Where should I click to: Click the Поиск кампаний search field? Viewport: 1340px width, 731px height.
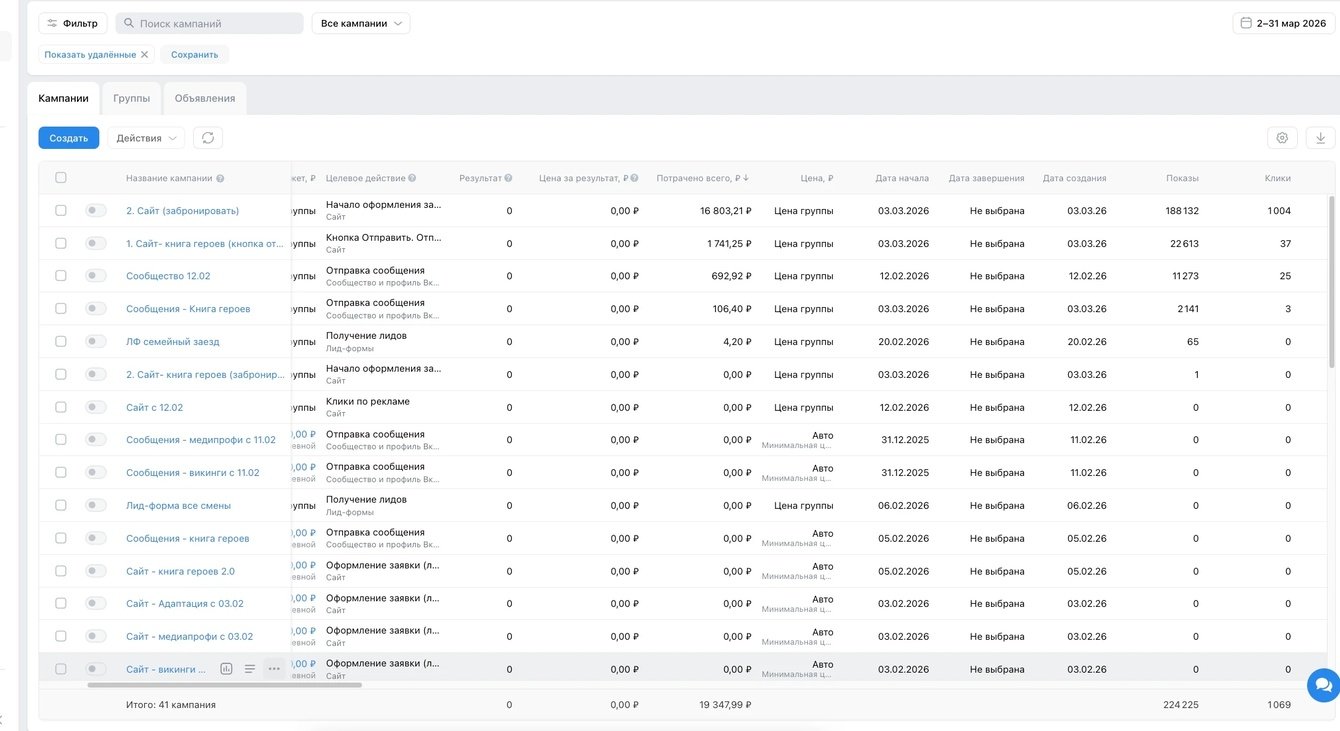pos(210,23)
